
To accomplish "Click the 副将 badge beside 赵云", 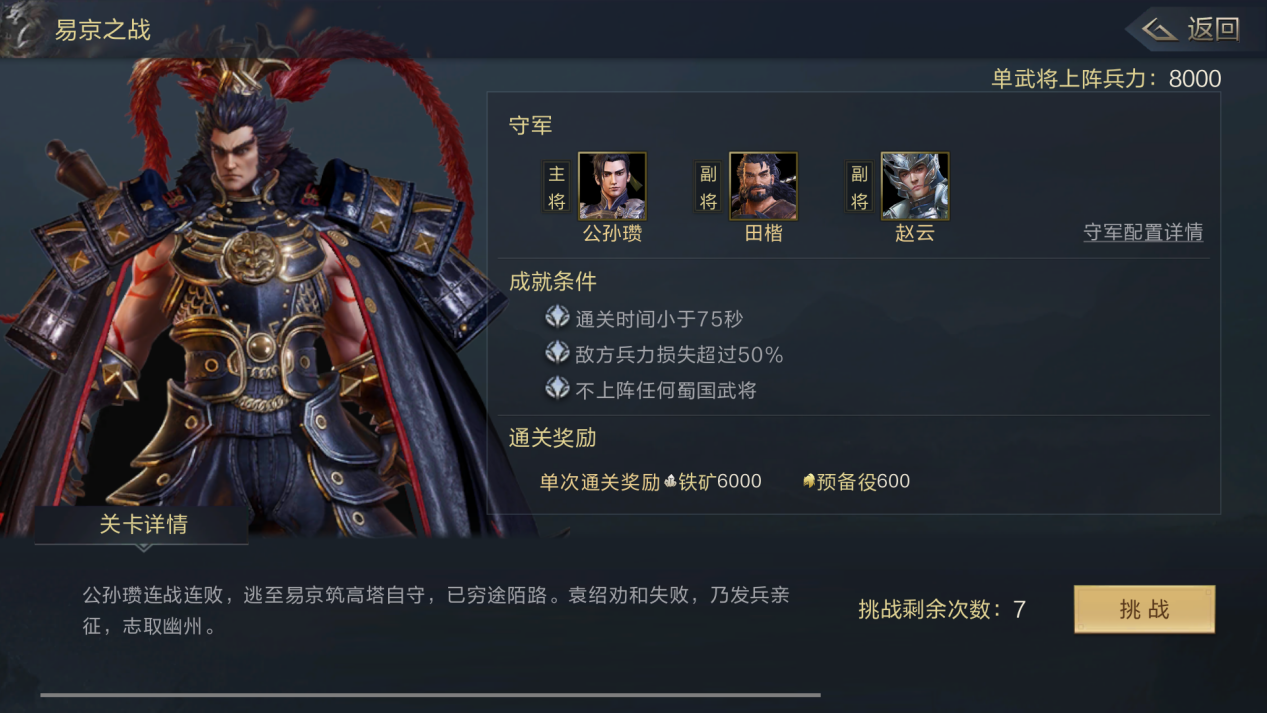I will [x=859, y=187].
